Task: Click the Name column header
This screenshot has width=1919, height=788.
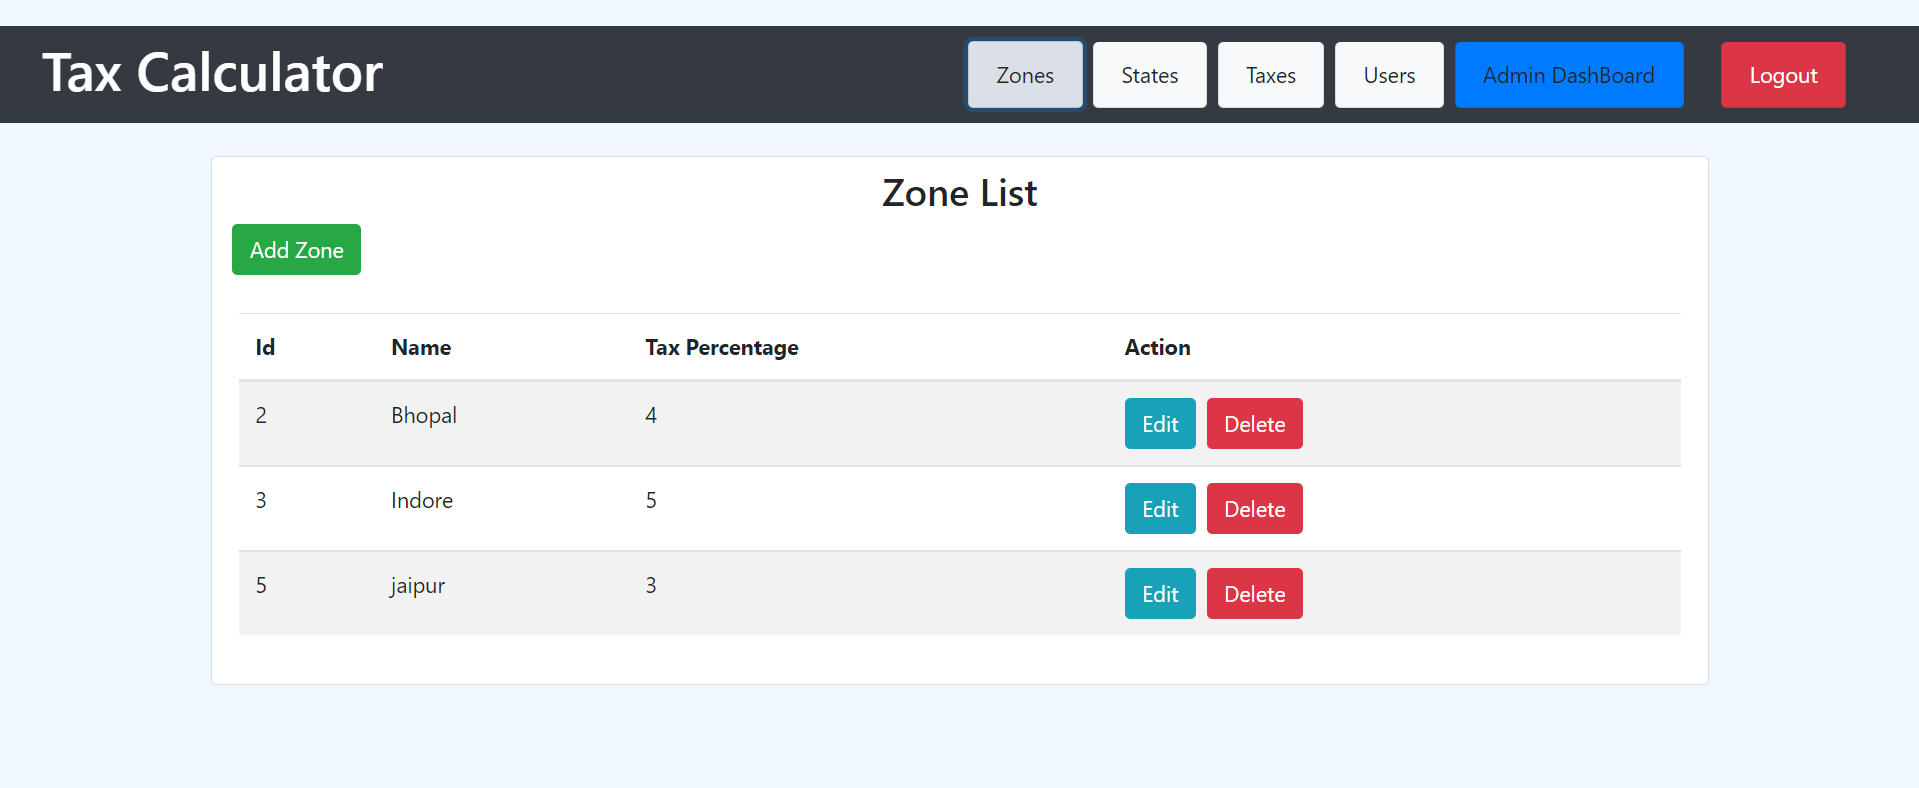Action: tap(421, 347)
